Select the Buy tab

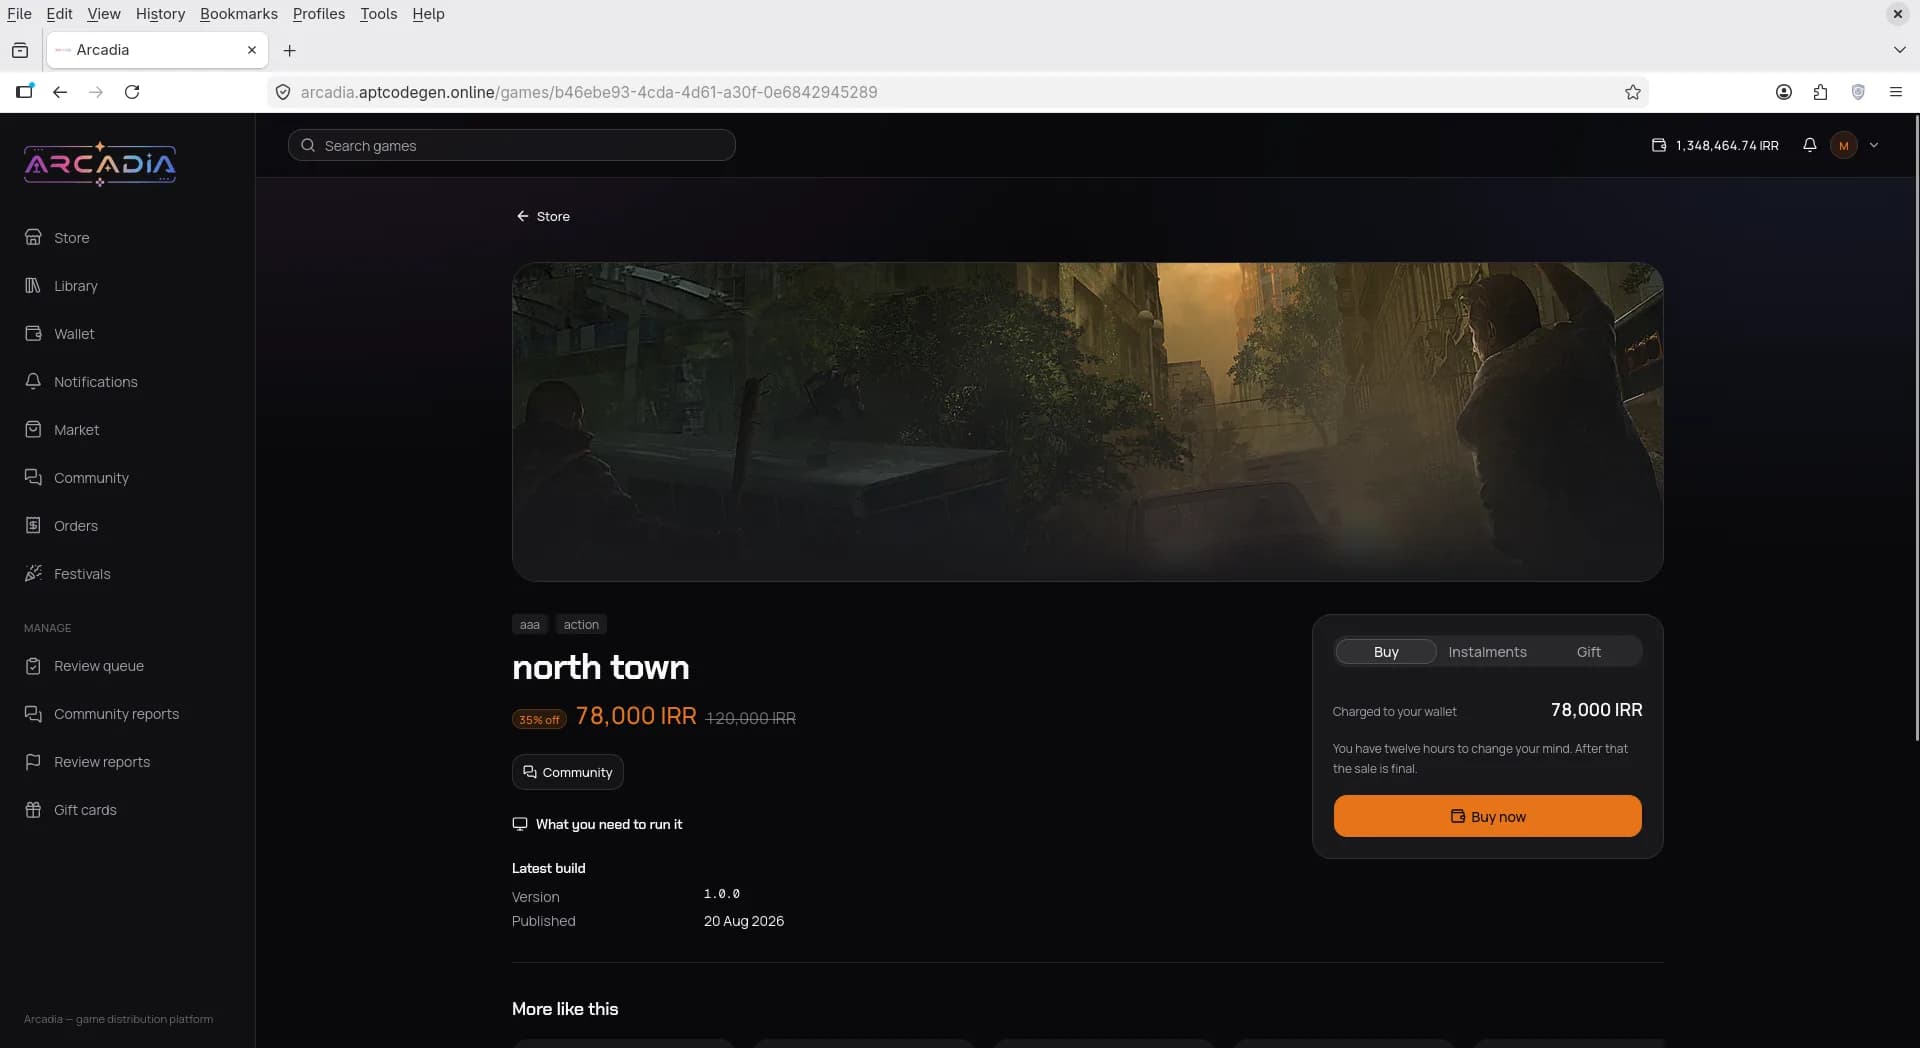point(1386,652)
